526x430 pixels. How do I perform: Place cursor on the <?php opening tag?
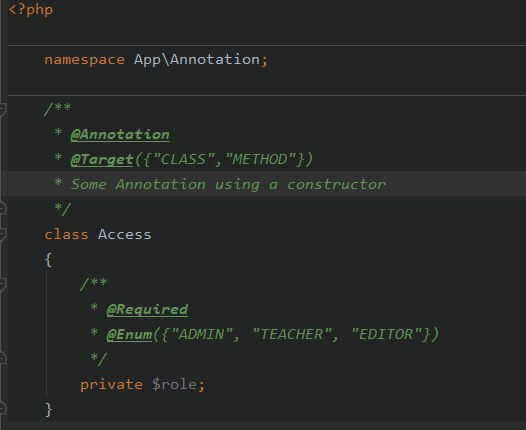[x=31, y=9]
